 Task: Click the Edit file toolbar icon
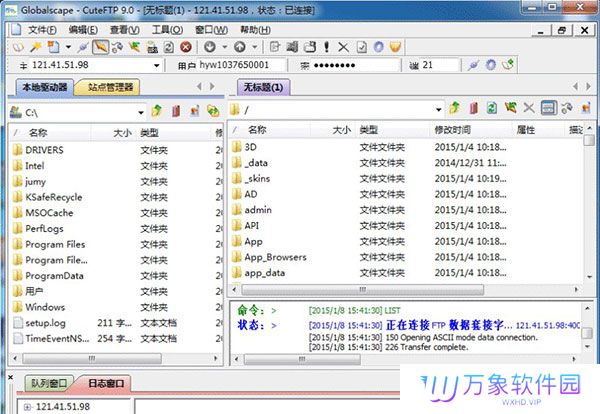(275, 47)
